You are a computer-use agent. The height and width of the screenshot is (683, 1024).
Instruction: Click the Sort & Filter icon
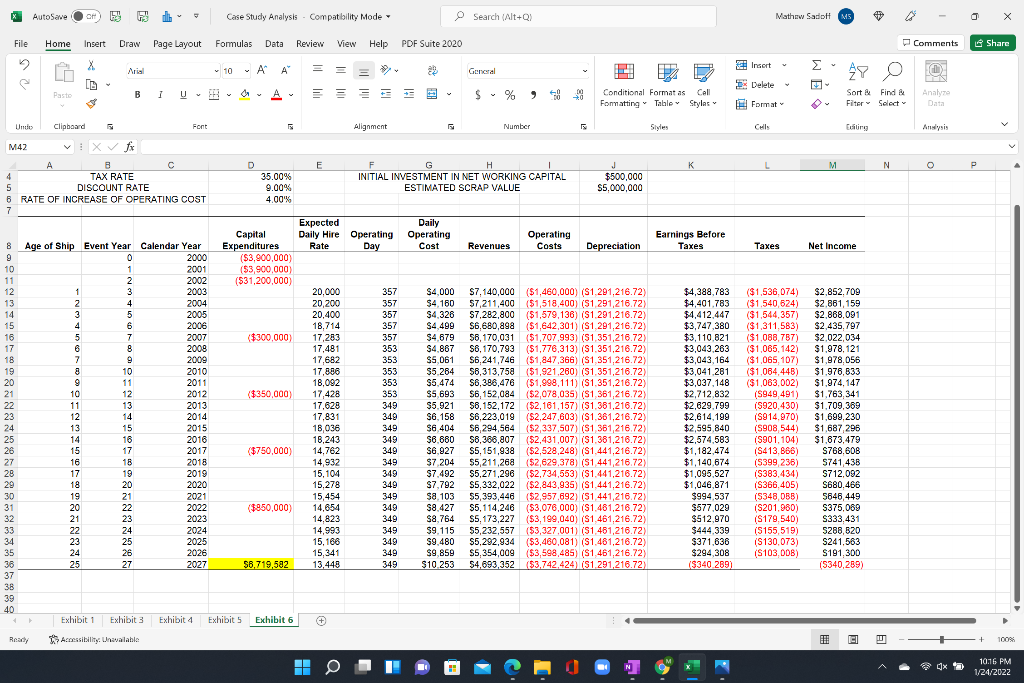point(857,72)
